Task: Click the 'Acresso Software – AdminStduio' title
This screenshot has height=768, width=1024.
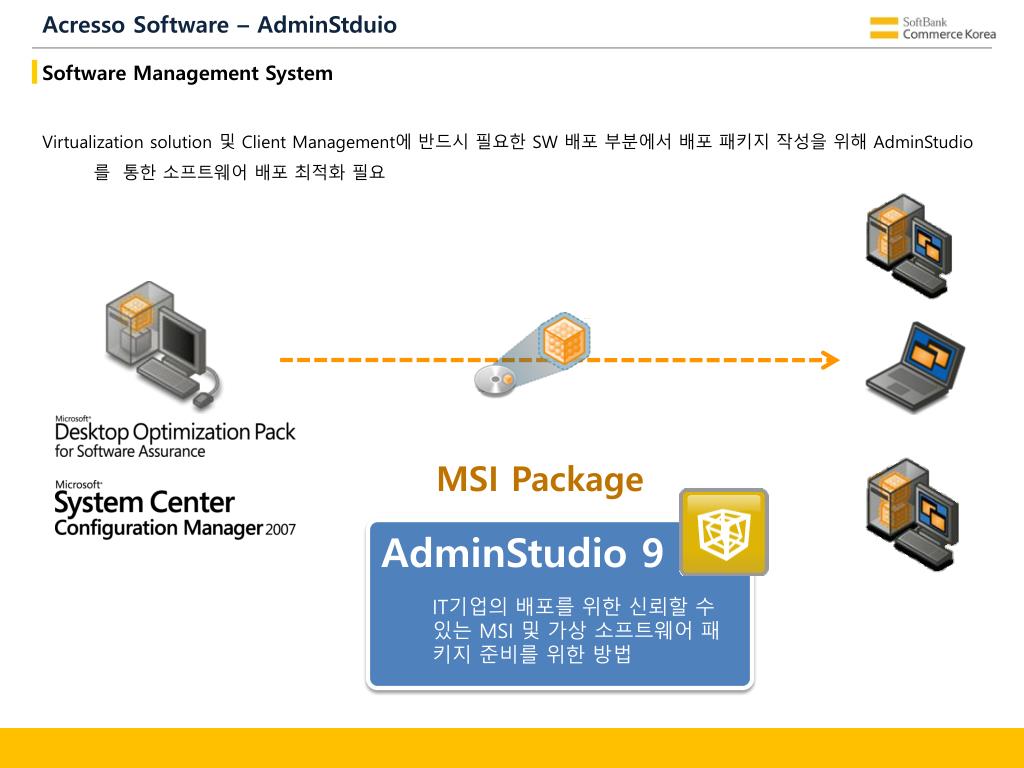Action: point(219,25)
